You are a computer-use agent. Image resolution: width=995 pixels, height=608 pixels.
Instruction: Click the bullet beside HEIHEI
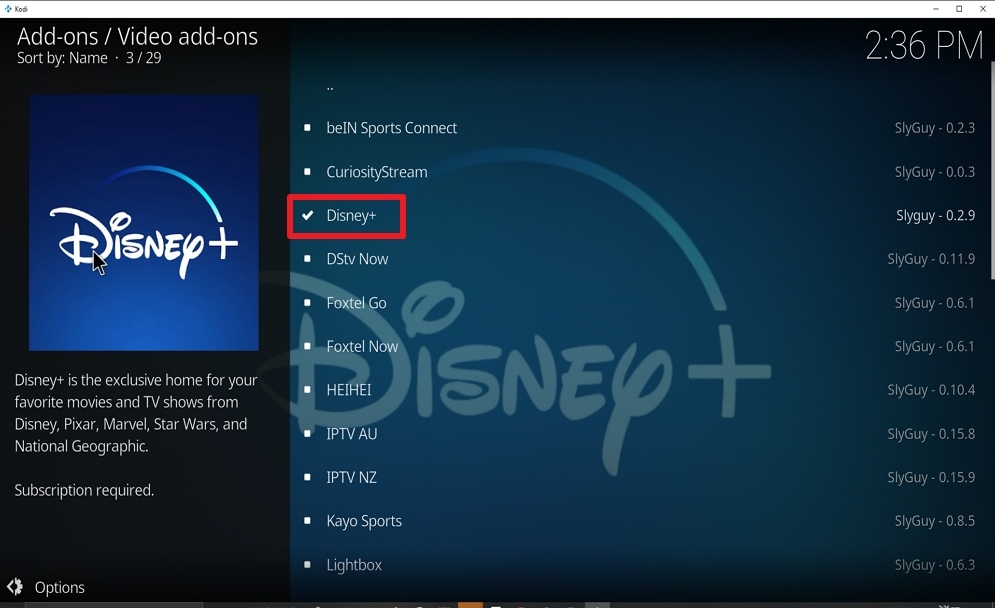[x=308, y=390]
